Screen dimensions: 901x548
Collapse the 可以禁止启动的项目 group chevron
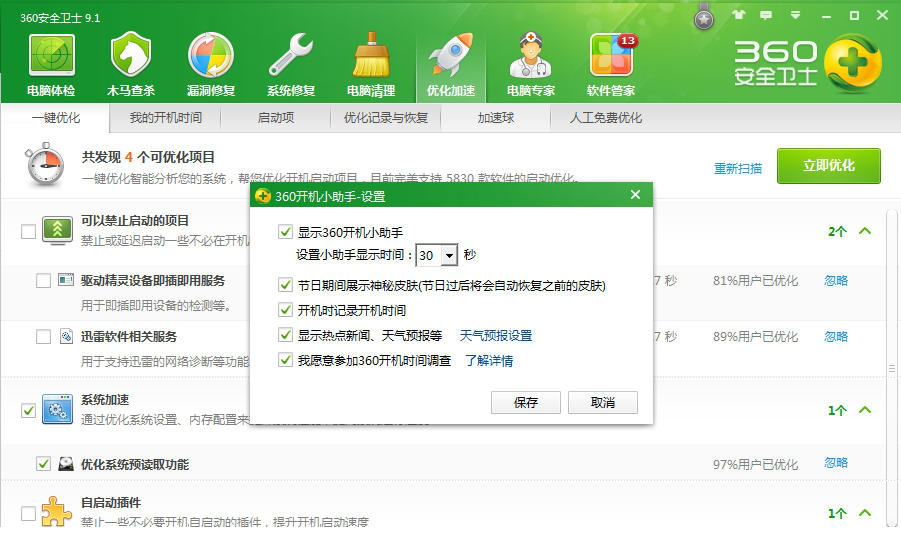pos(865,231)
